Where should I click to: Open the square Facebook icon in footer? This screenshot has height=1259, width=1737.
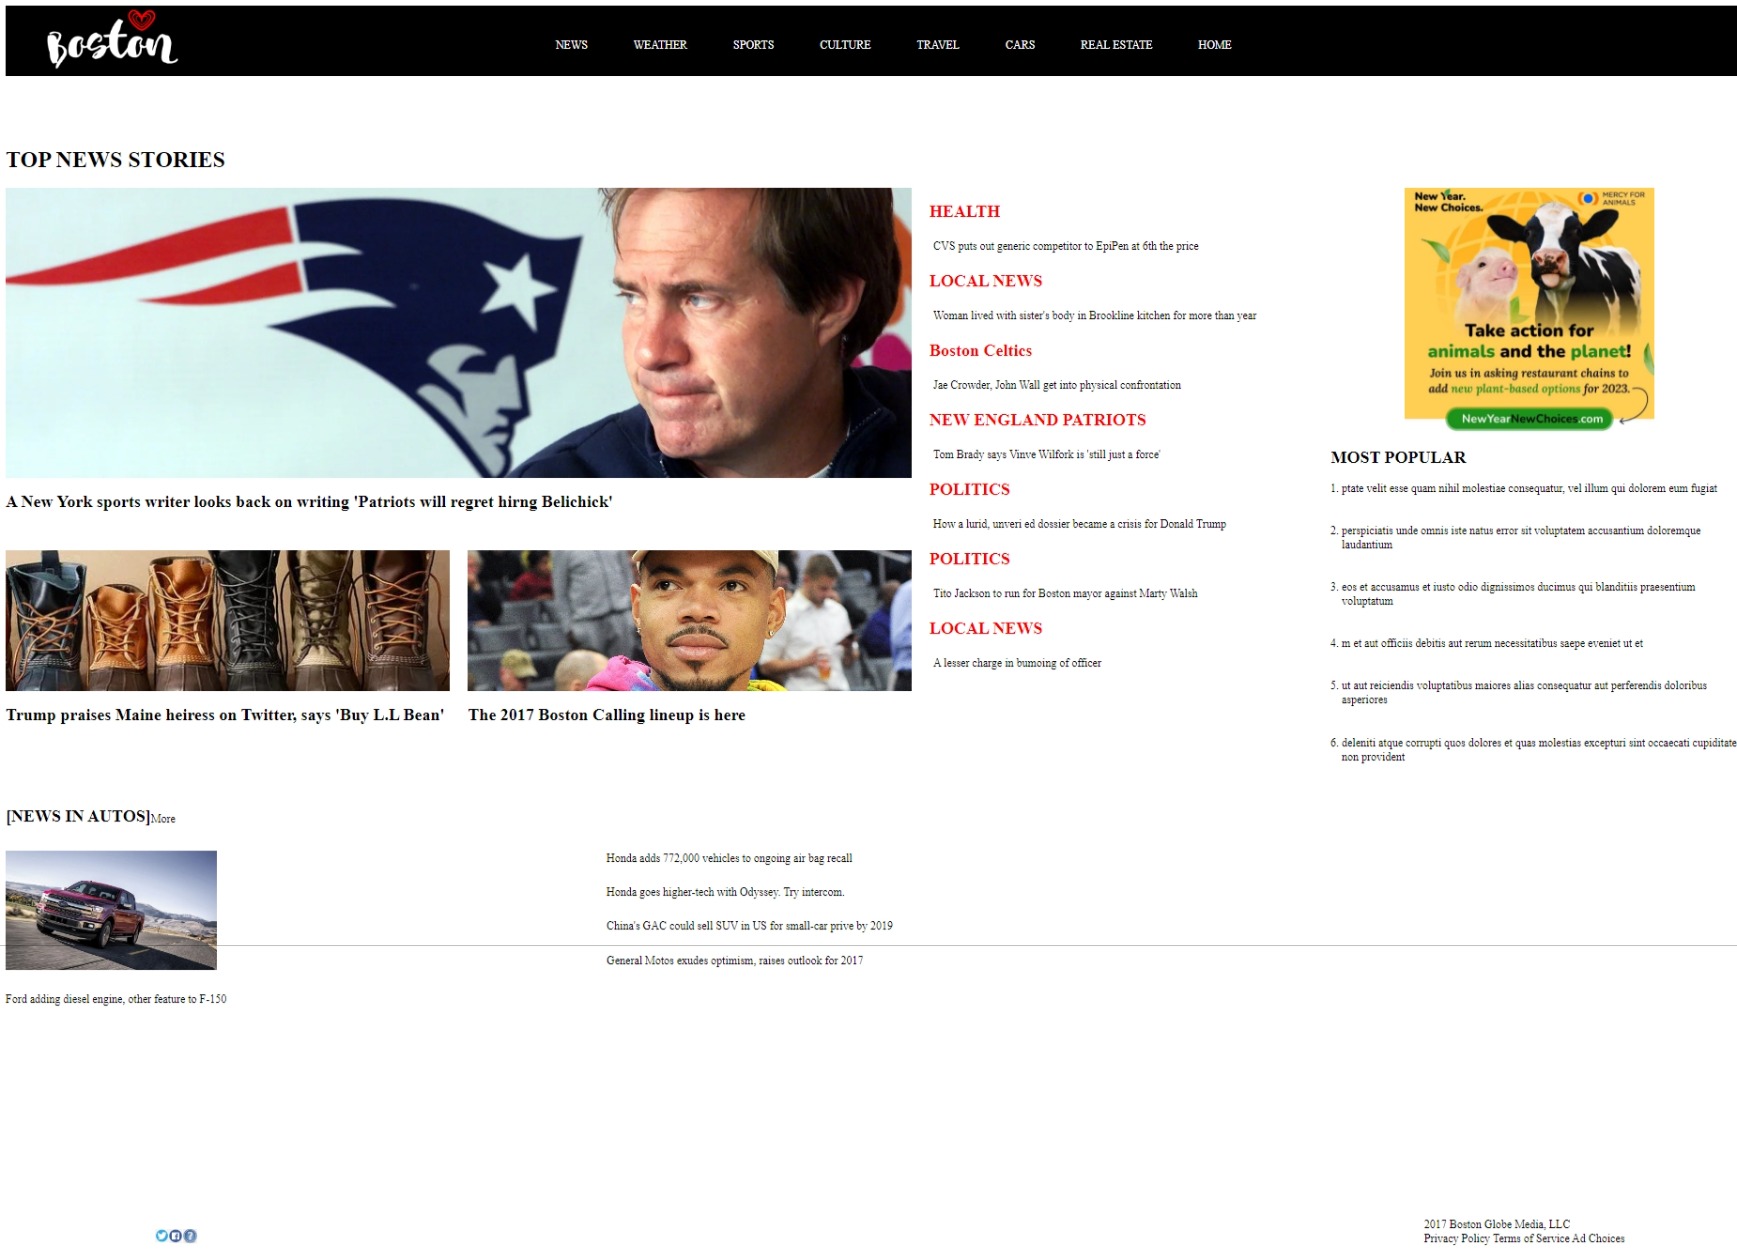tap(176, 1236)
